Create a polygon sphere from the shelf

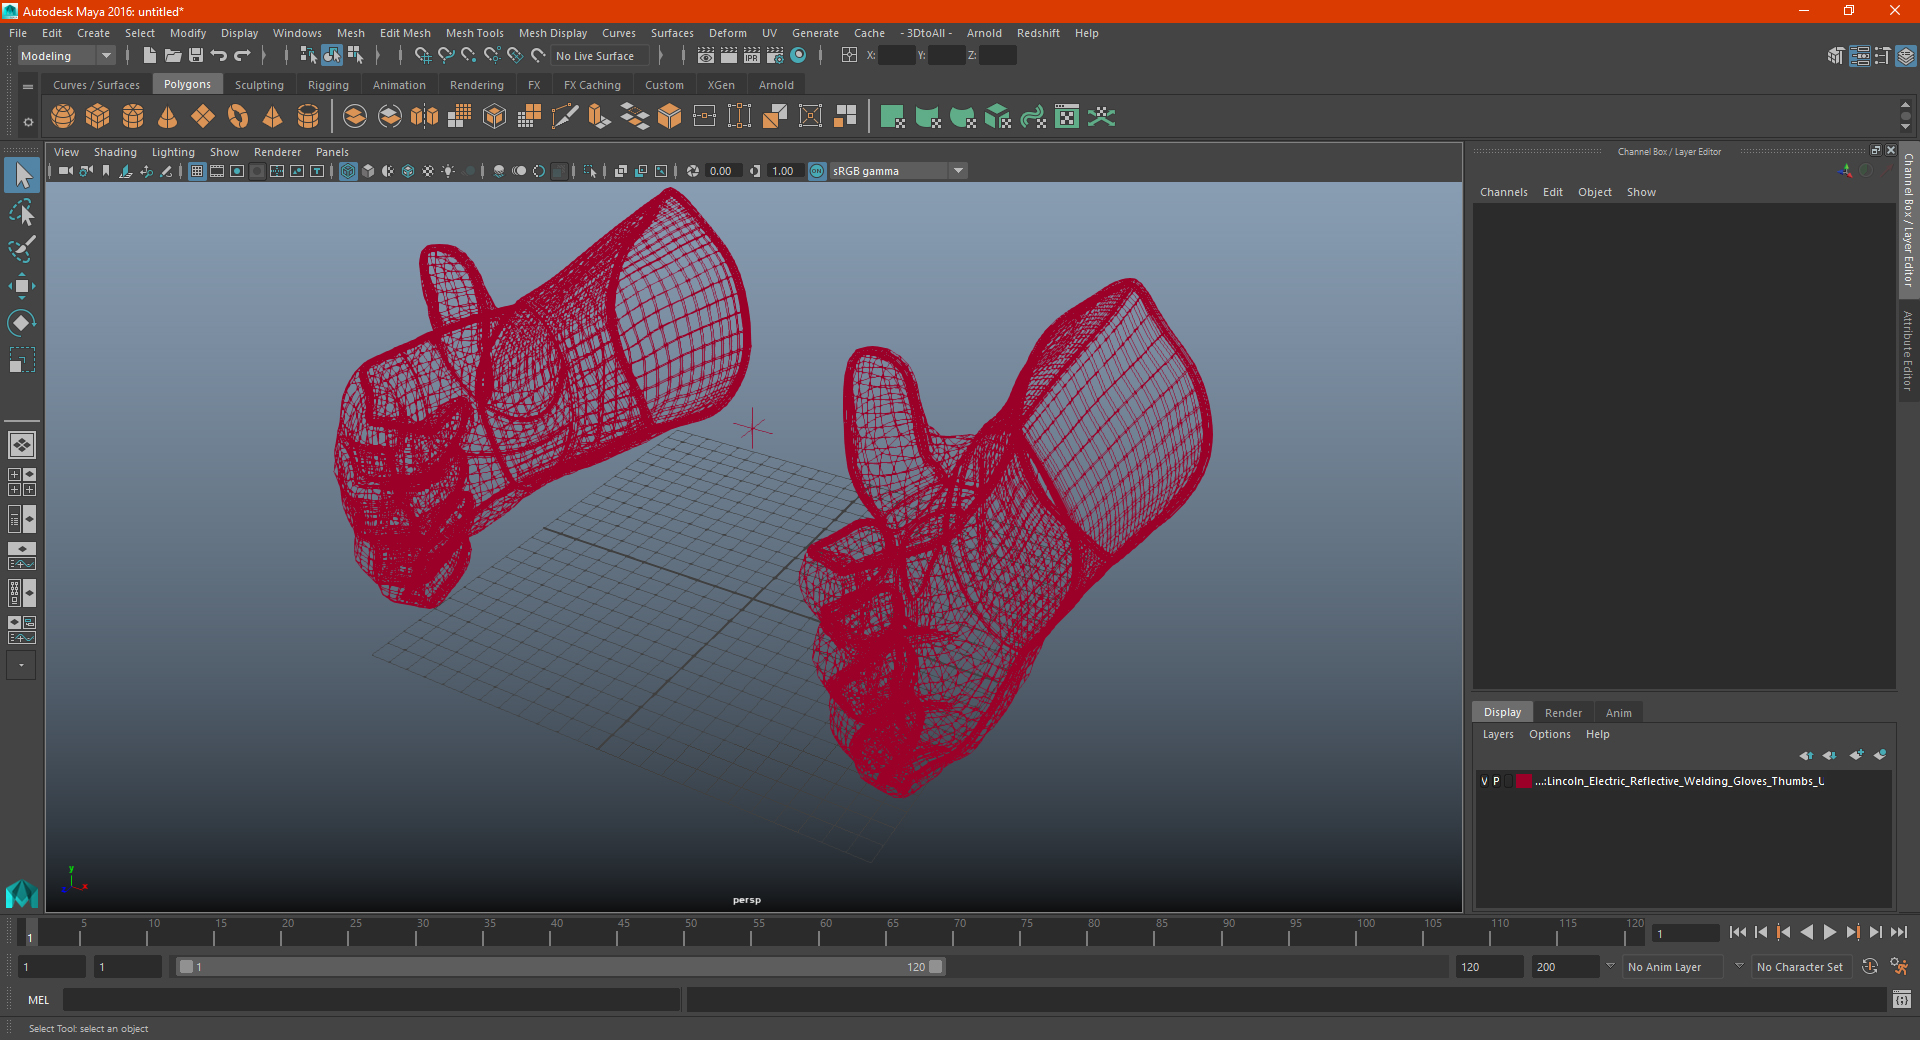pyautogui.click(x=63, y=117)
